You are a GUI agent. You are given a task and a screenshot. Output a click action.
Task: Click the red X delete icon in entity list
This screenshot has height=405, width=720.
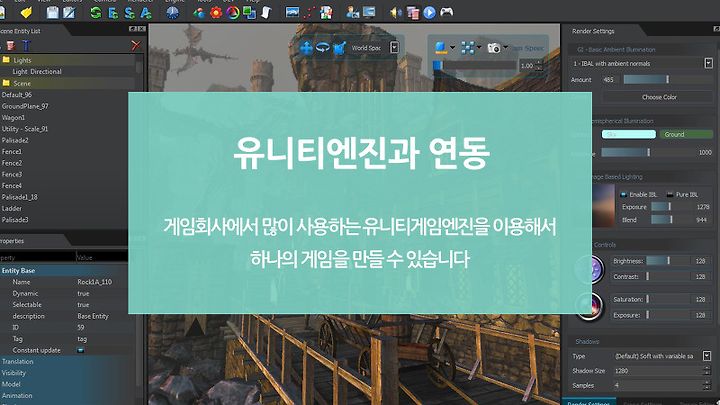(x=135, y=45)
